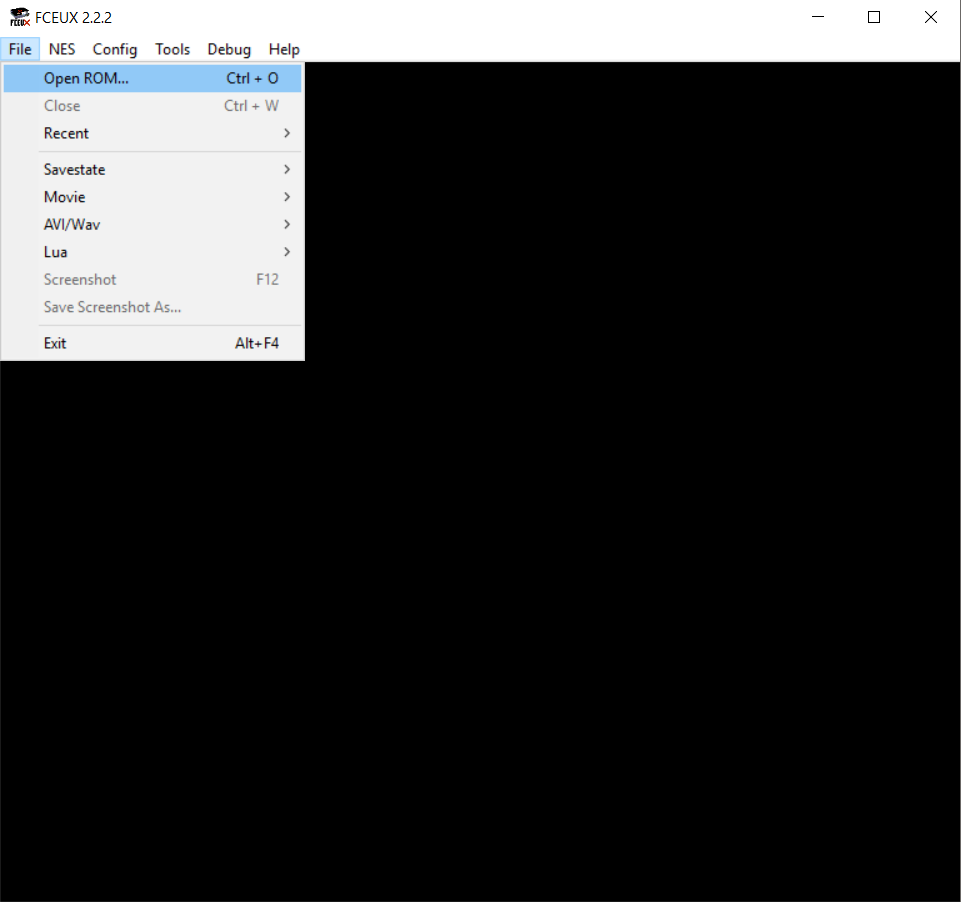This screenshot has height=902, width=961.
Task: Open the Help menu
Action: (x=284, y=49)
